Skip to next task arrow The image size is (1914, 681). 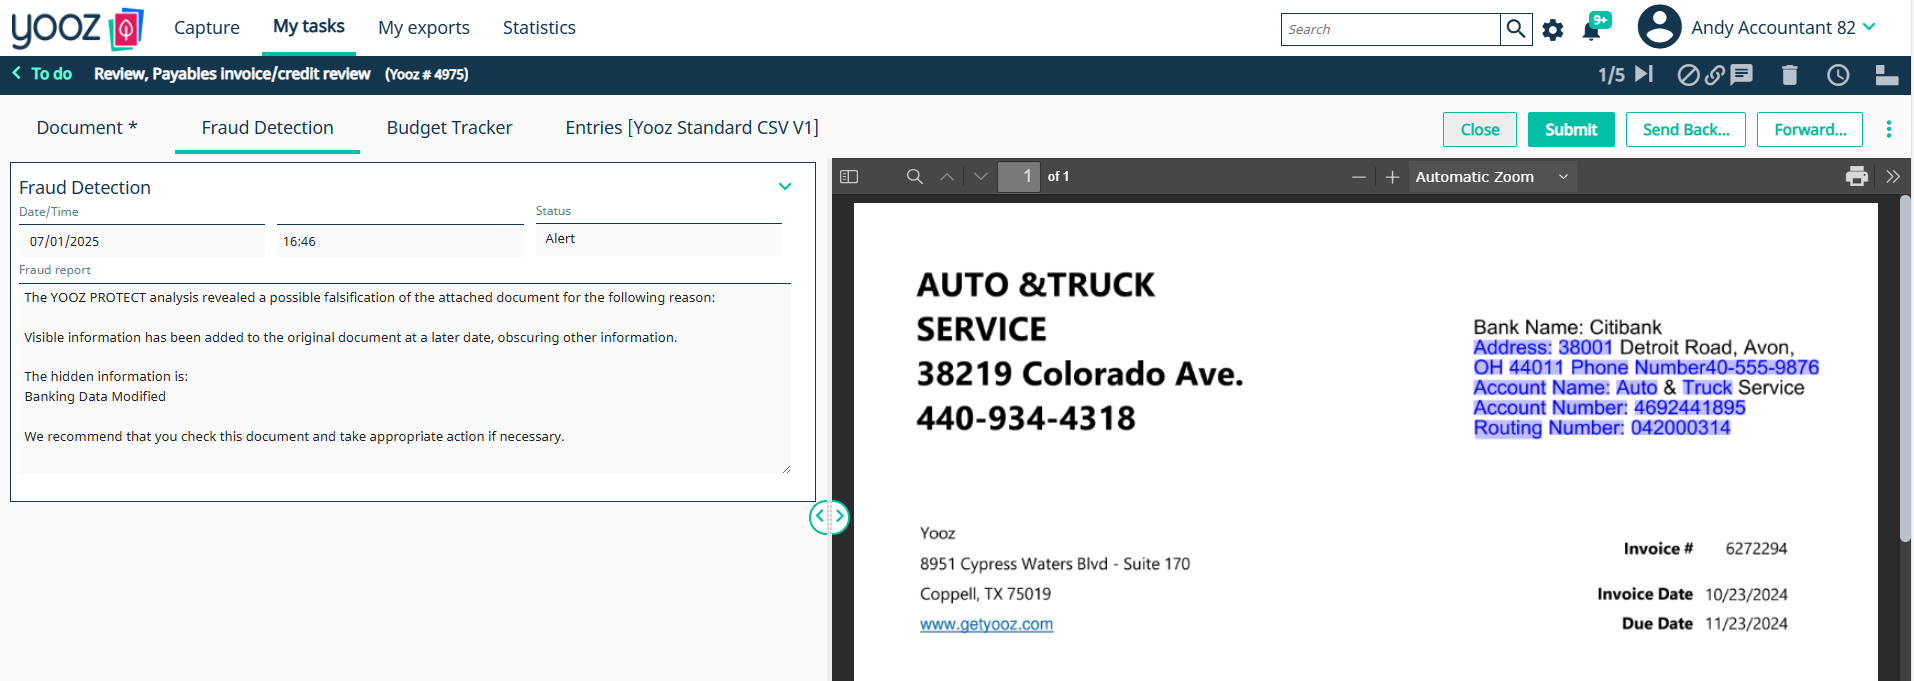coord(1644,74)
